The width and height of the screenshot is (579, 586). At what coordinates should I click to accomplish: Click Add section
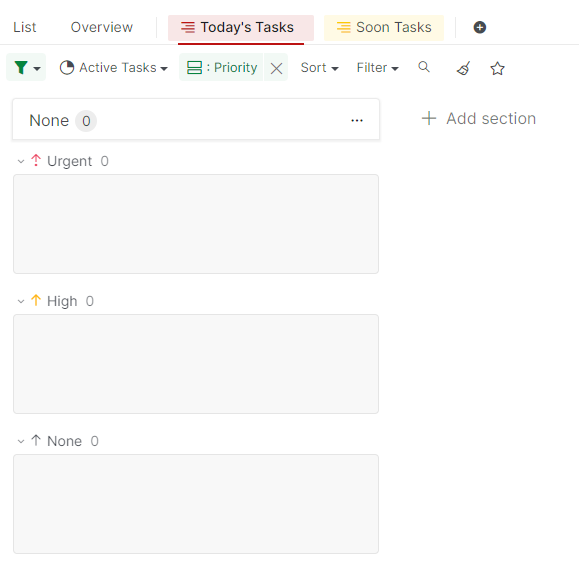(479, 118)
